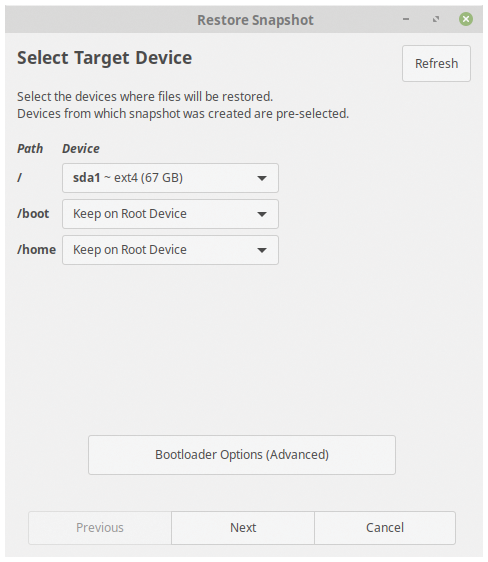488x562 pixels.
Task: Click the /home path label
Action: 37,249
